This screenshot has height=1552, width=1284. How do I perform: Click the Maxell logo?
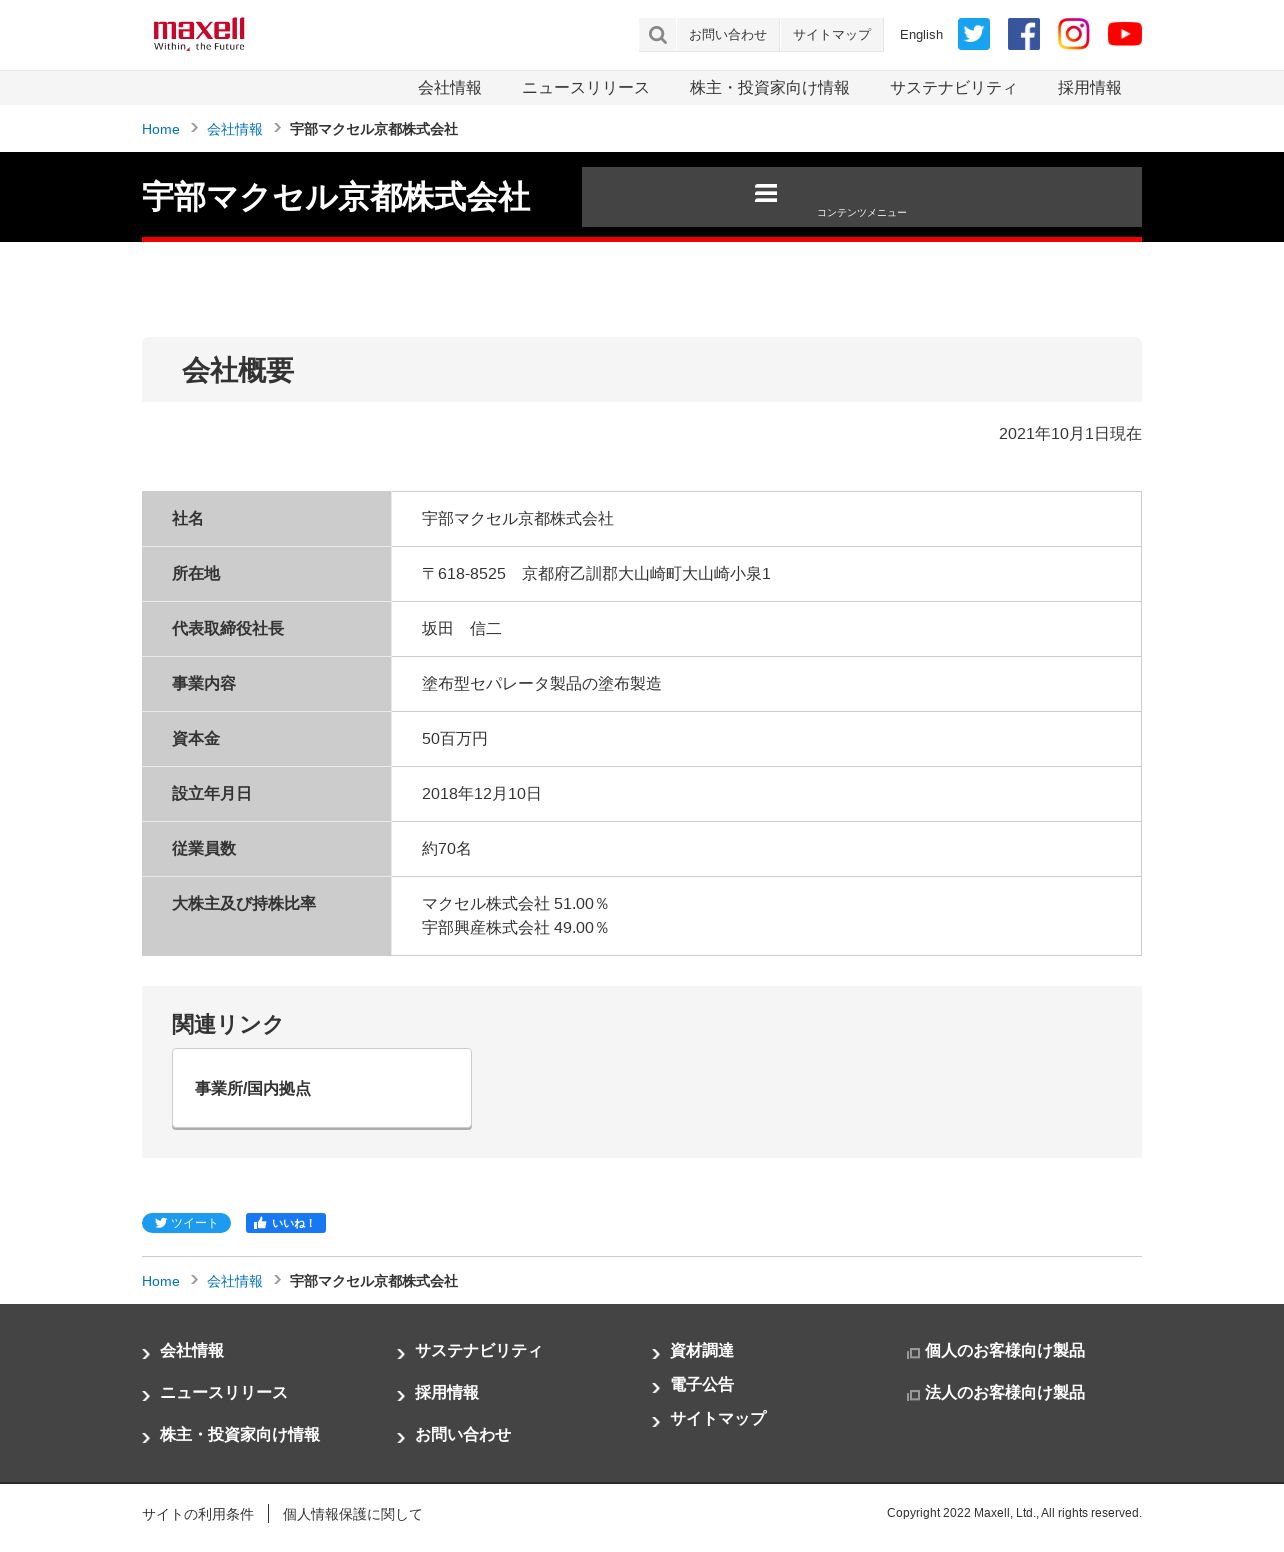click(x=199, y=34)
